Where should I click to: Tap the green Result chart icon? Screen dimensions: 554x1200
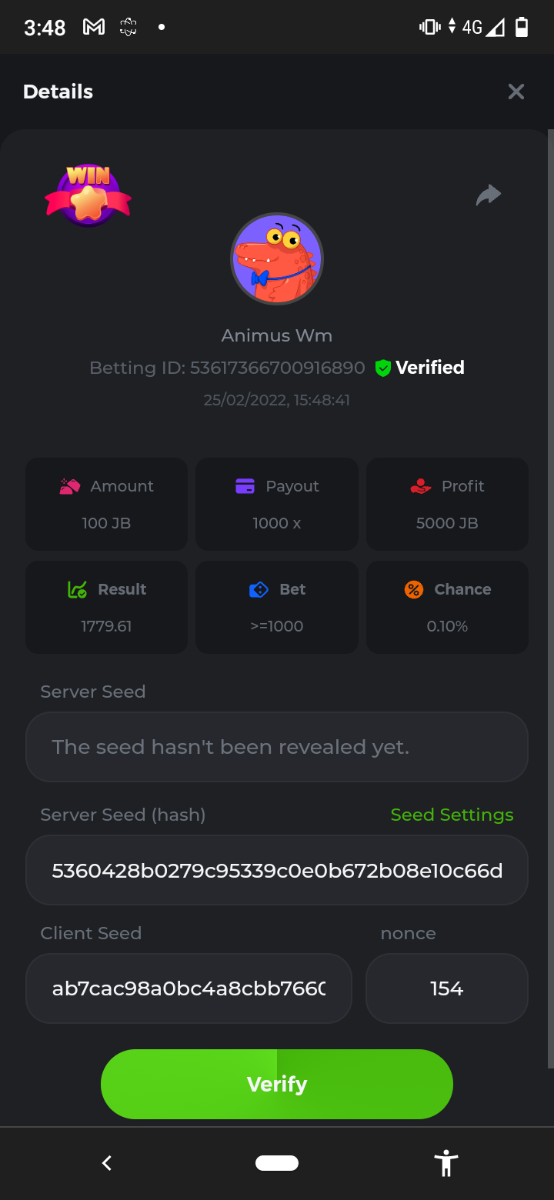77,590
